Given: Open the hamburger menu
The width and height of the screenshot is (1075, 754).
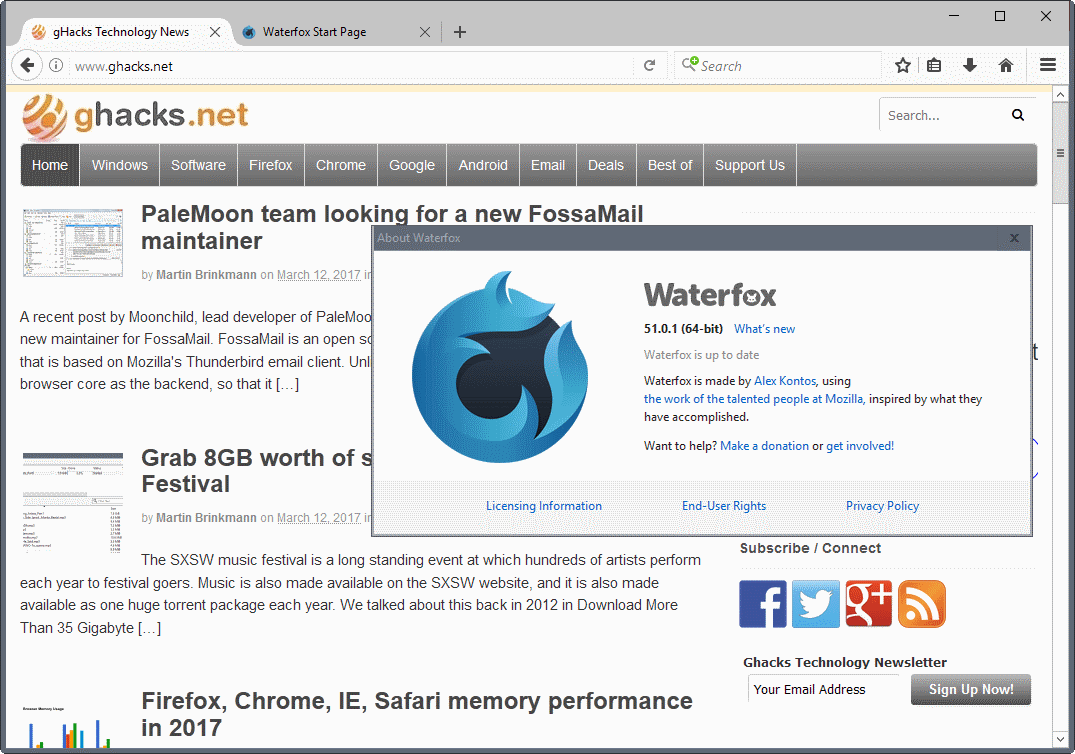Looking at the screenshot, I should point(1048,65).
